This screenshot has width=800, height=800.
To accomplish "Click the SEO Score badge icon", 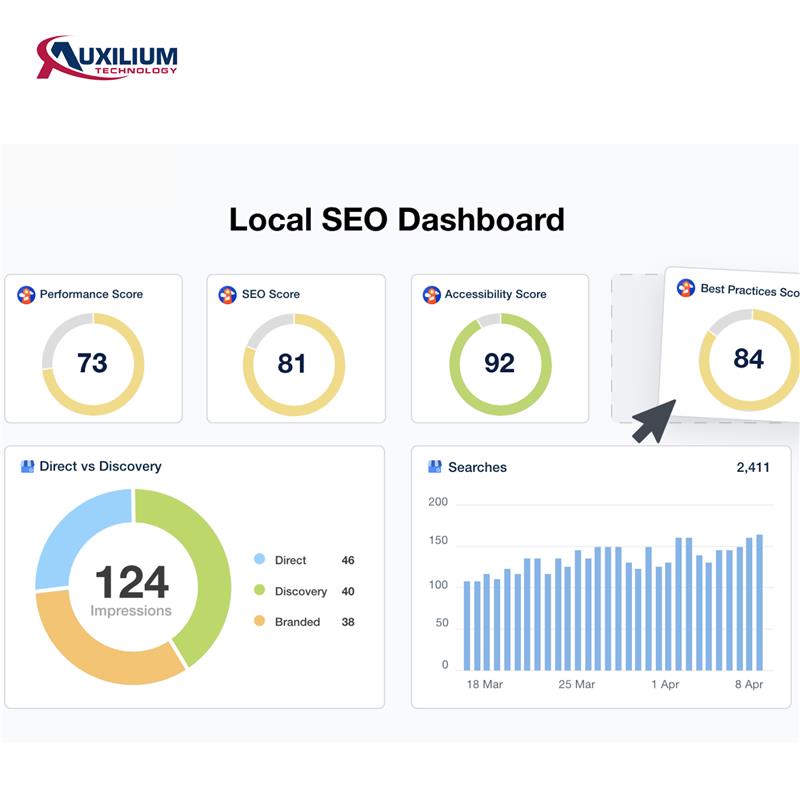I will click(227, 294).
